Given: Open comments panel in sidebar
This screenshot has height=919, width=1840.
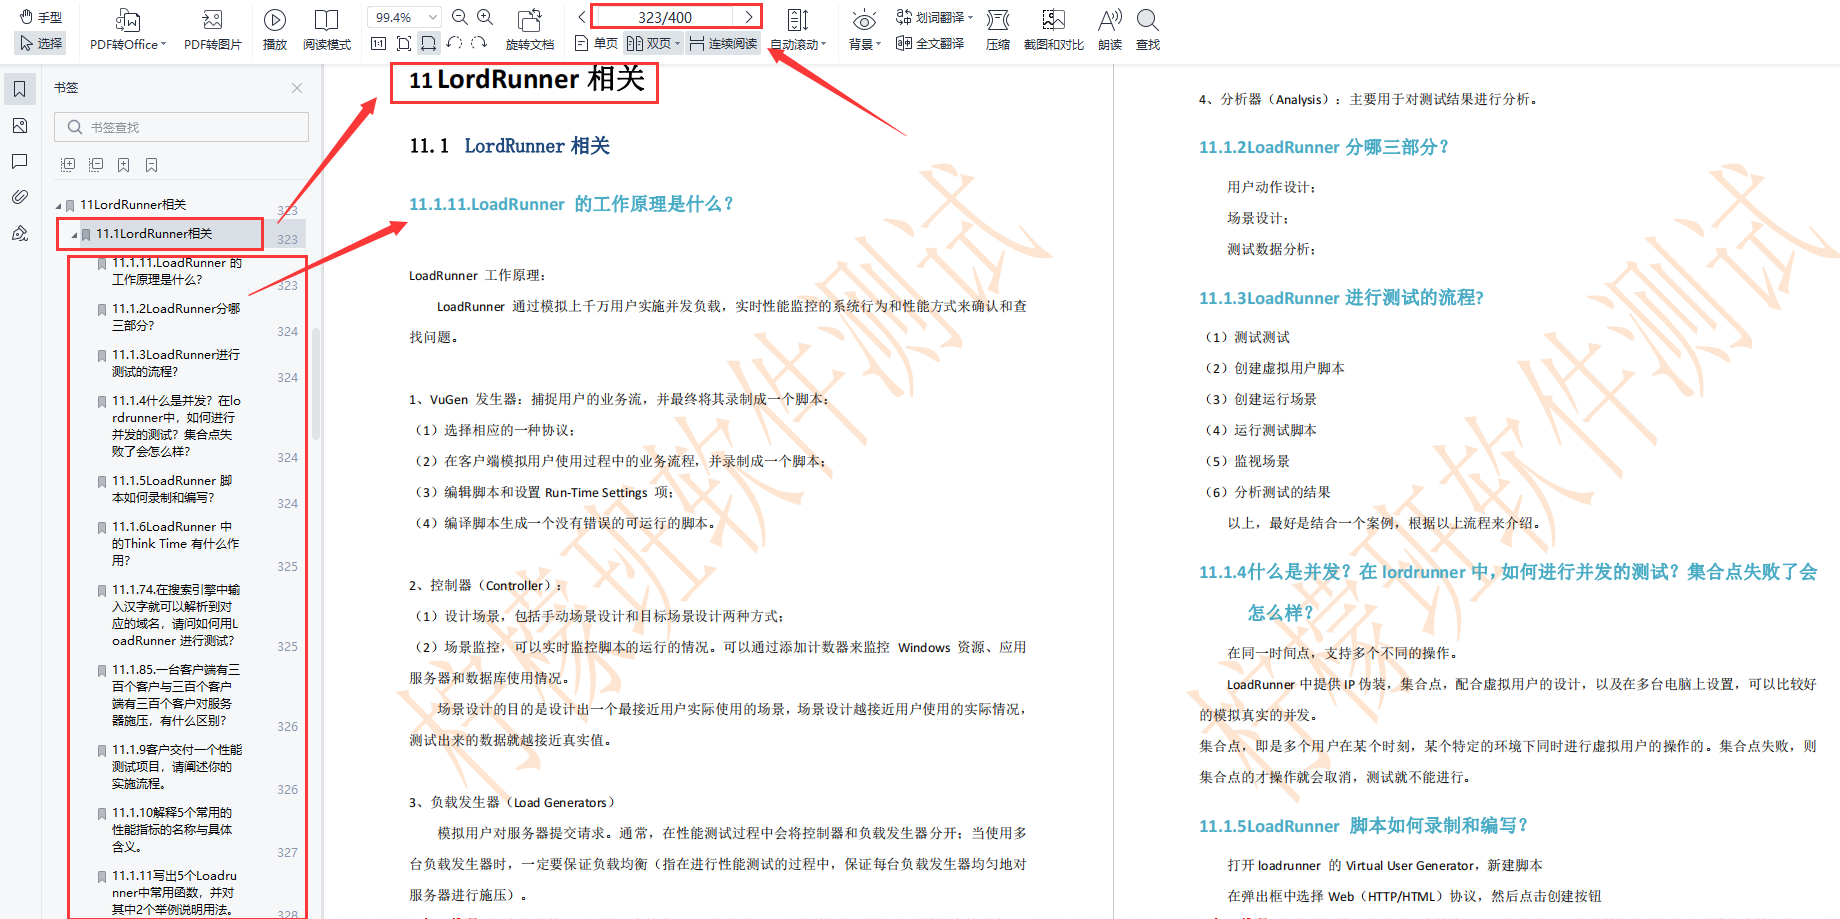Looking at the screenshot, I should (x=19, y=161).
